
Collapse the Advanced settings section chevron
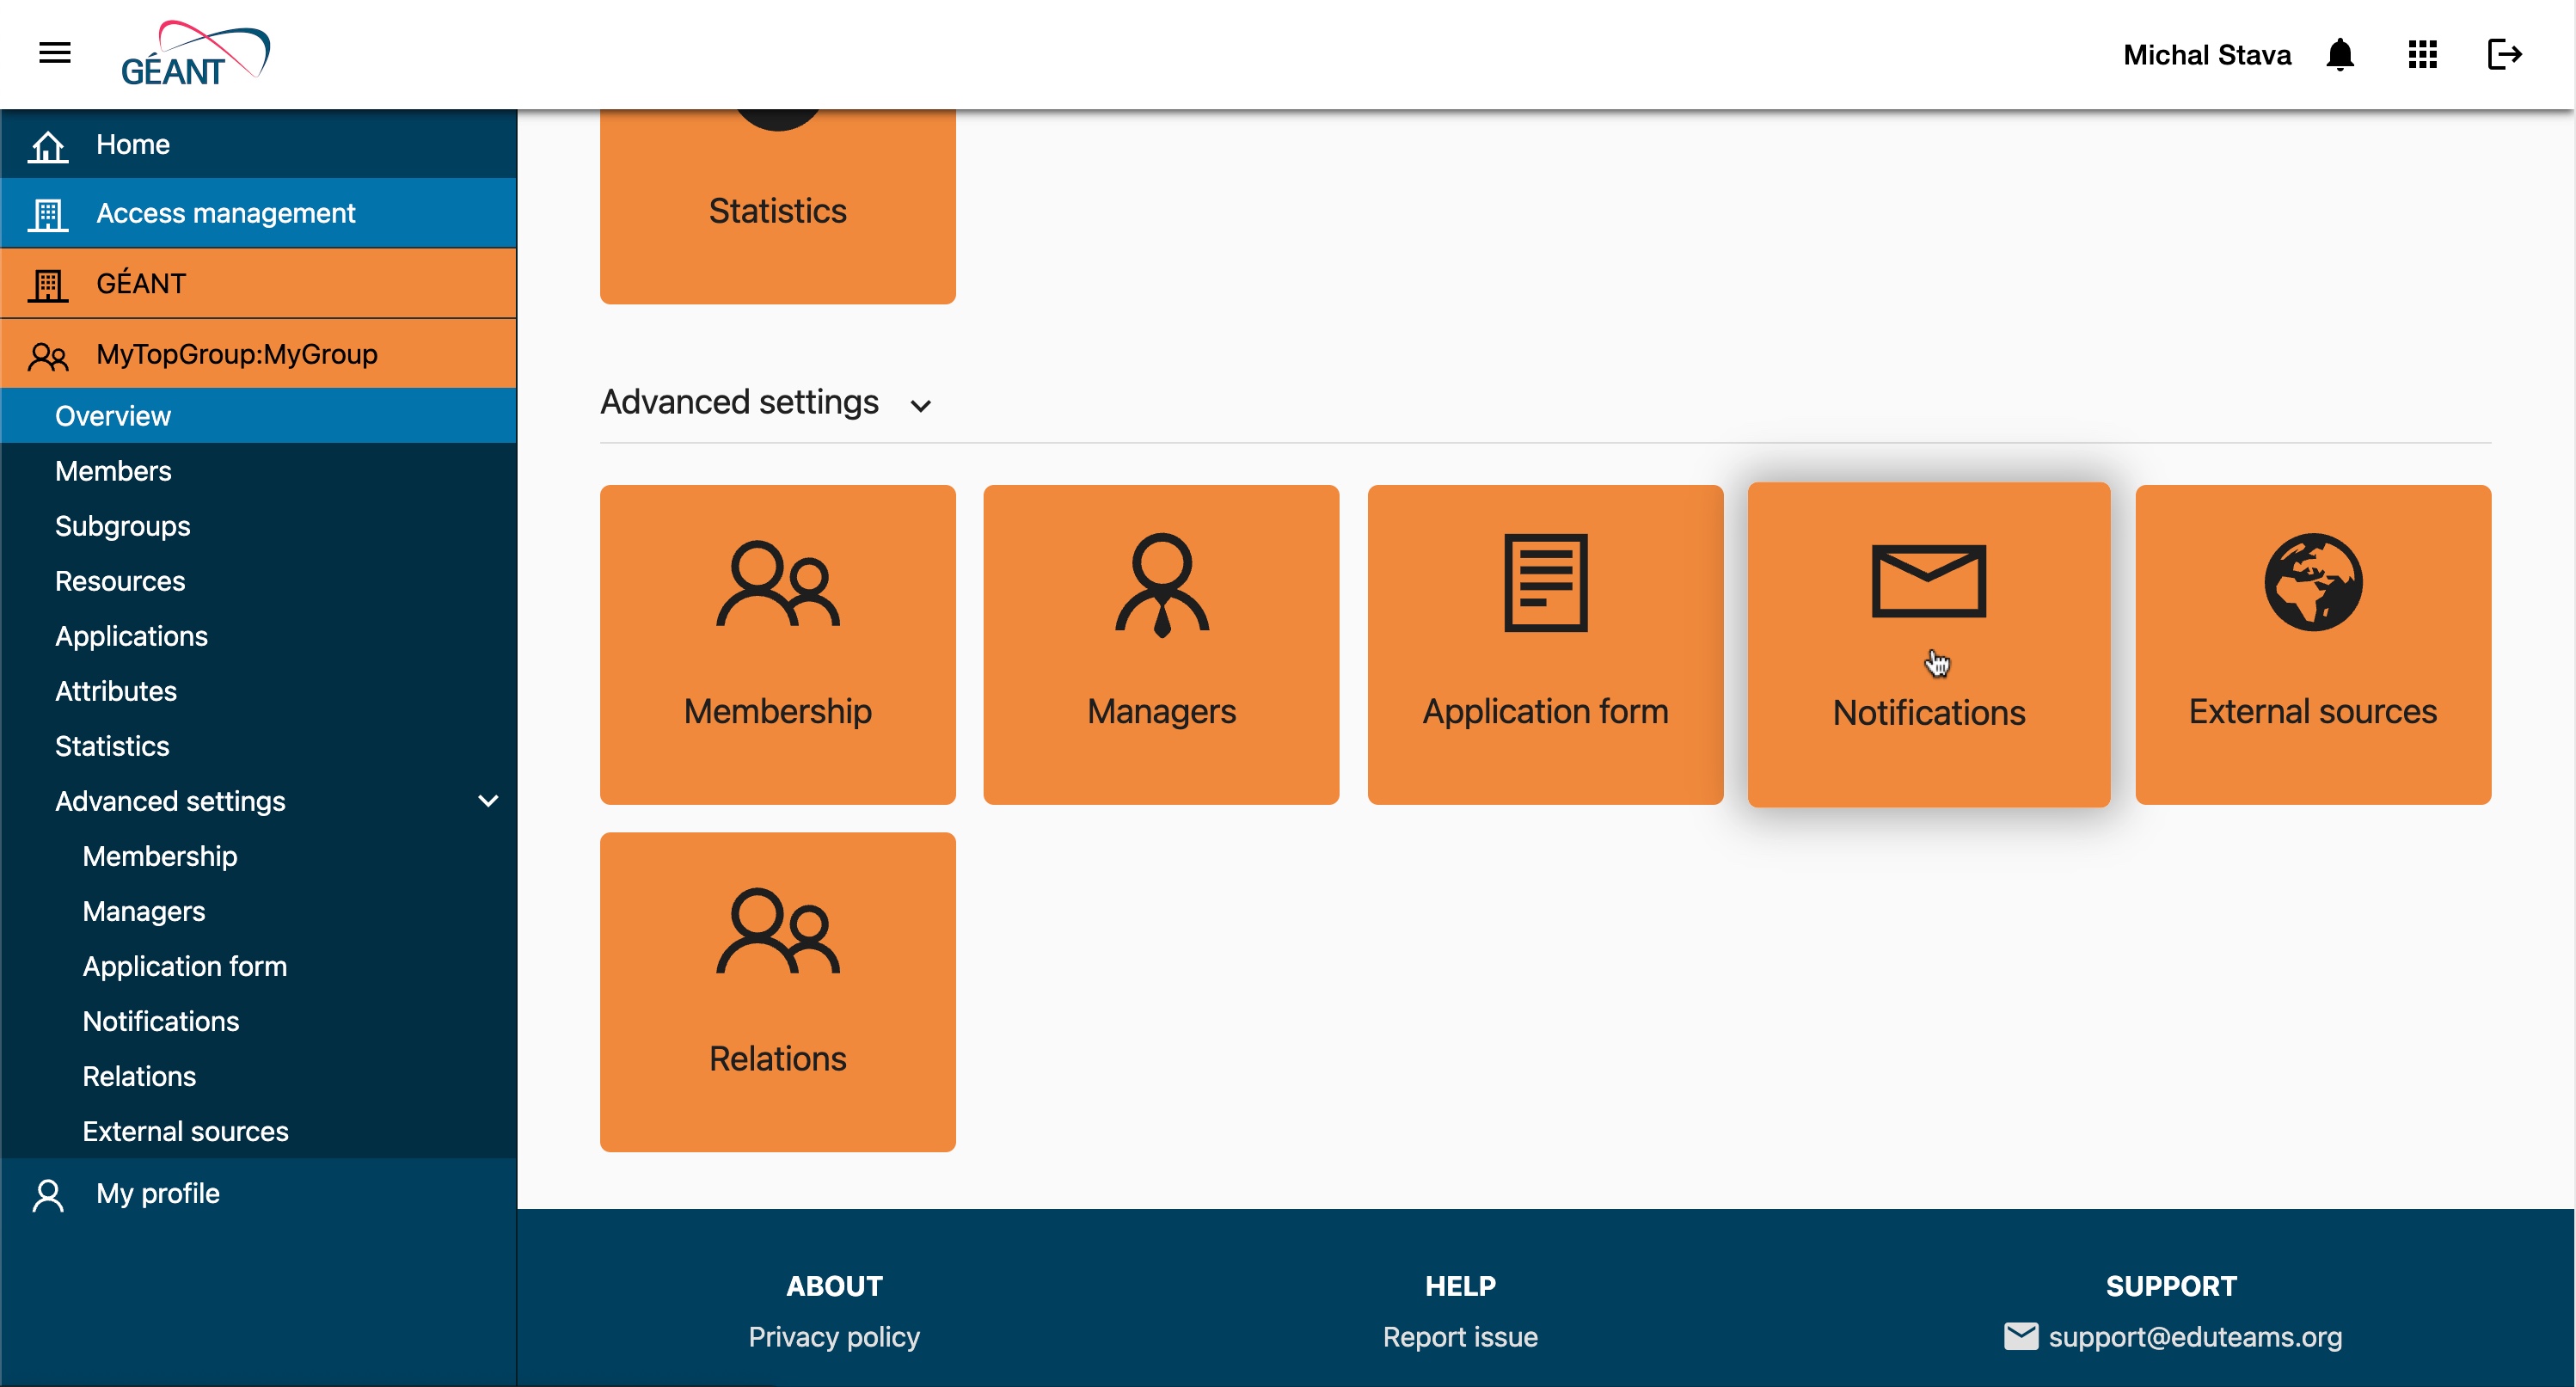coord(921,405)
